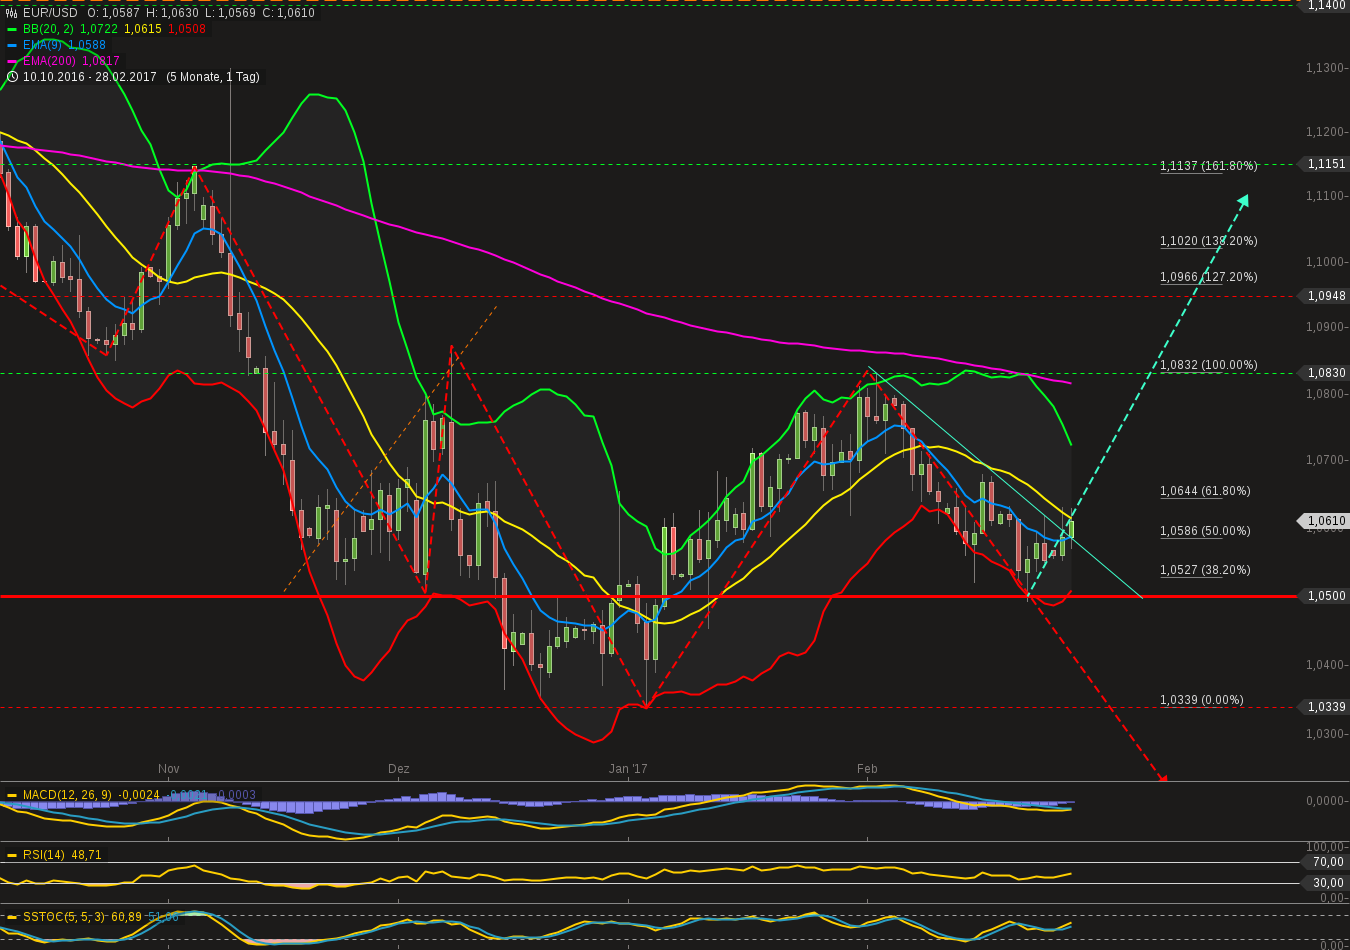Click the 1,0948 price marker on axis
The image size is (1350, 950).
[1325, 296]
